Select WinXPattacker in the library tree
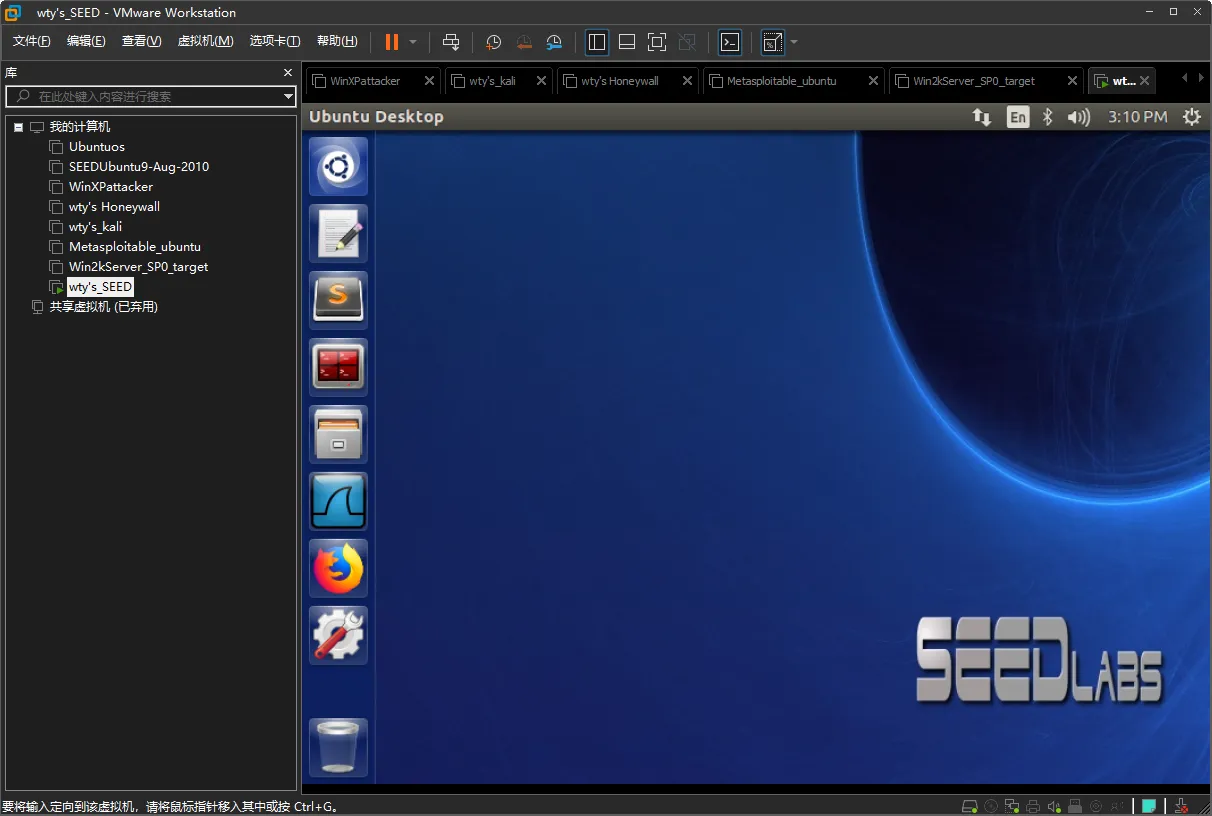1212x816 pixels. pyautogui.click(x=111, y=187)
